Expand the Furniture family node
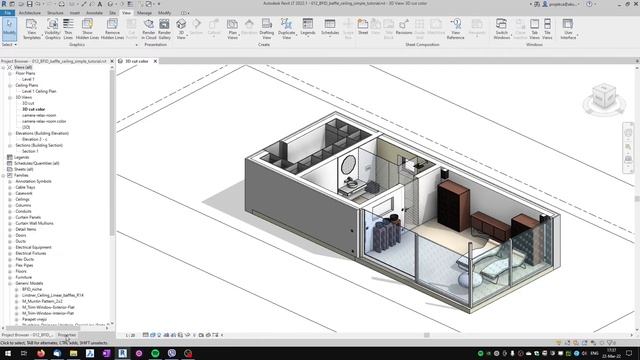 (10, 277)
